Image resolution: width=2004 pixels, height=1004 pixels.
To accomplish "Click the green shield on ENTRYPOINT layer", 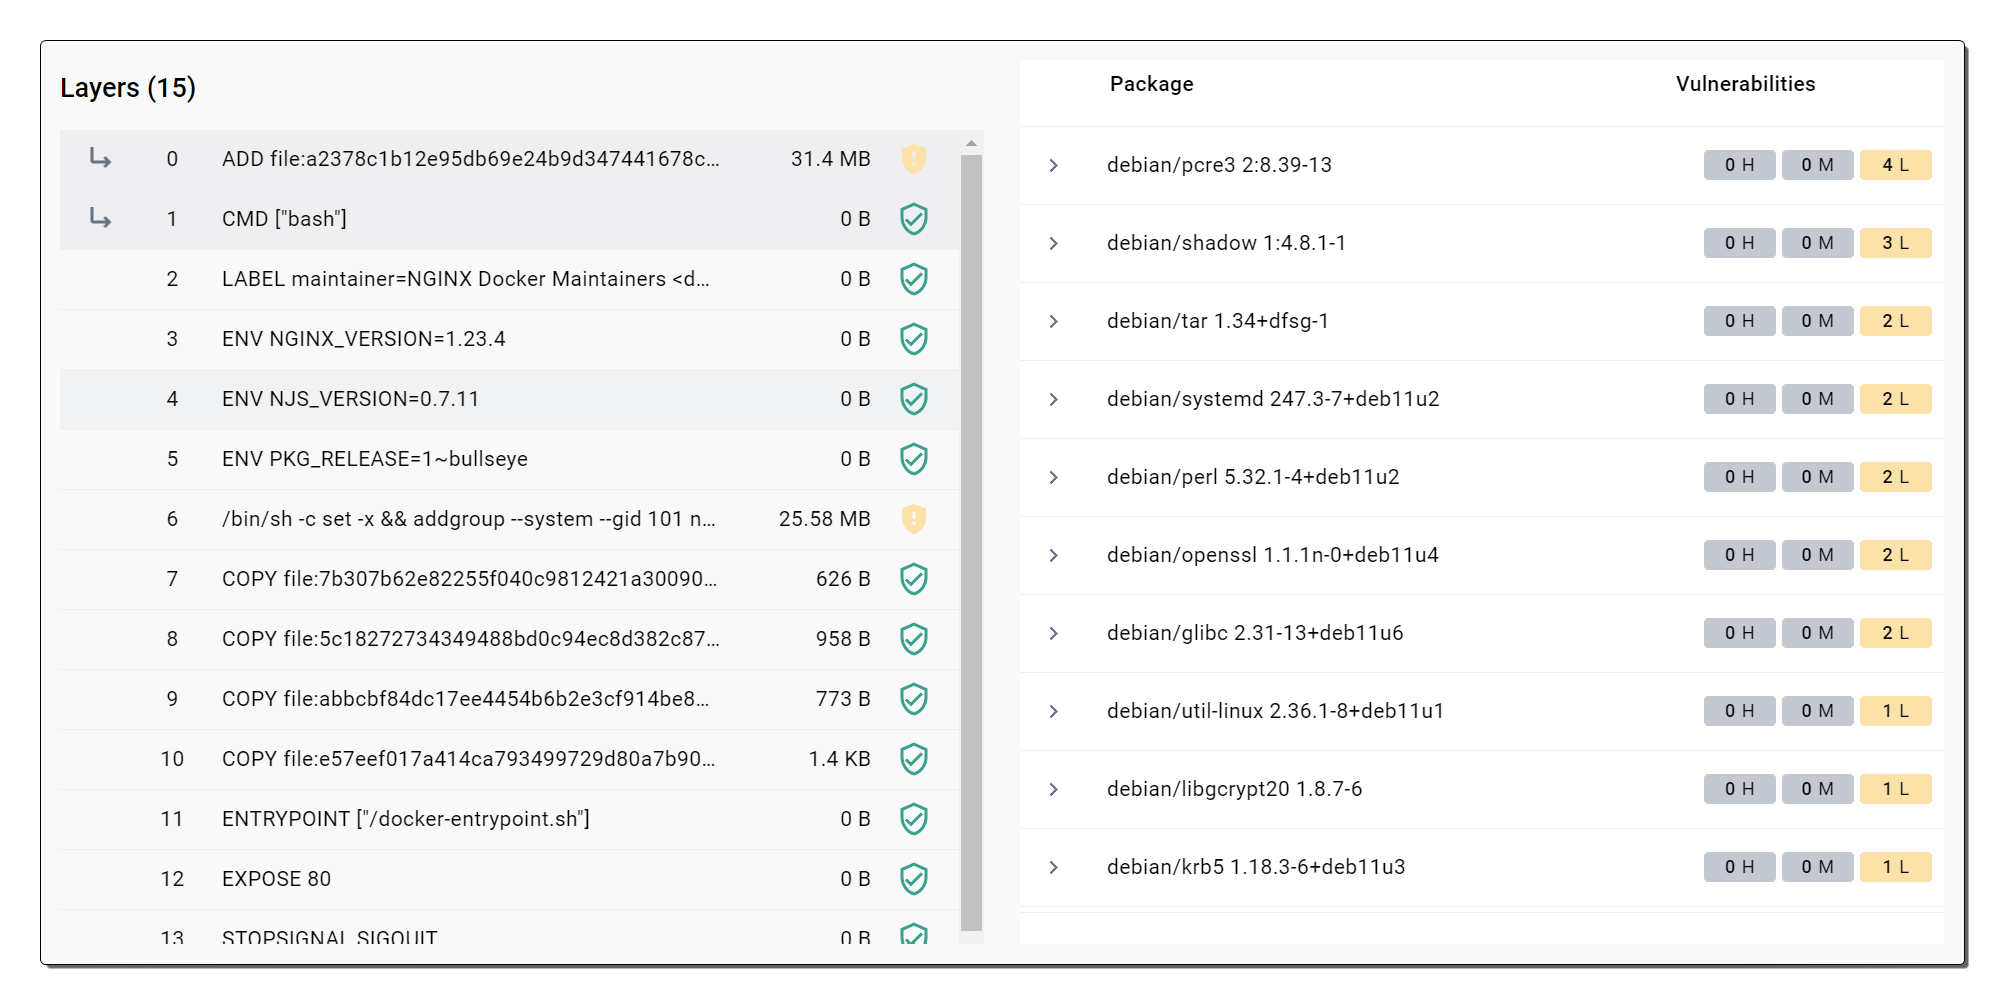I will click(913, 819).
